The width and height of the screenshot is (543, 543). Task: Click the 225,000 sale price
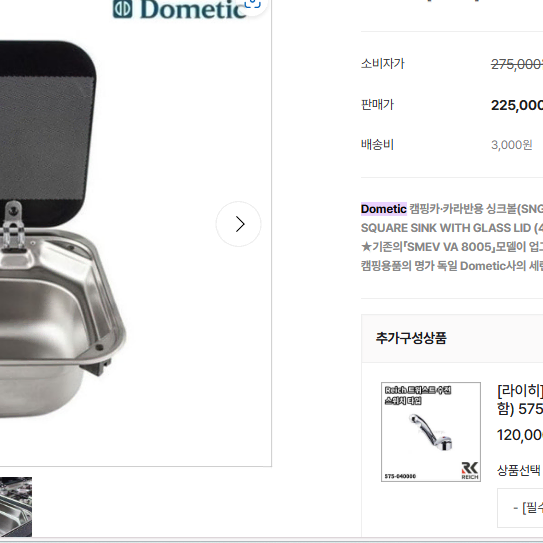[x=517, y=105]
